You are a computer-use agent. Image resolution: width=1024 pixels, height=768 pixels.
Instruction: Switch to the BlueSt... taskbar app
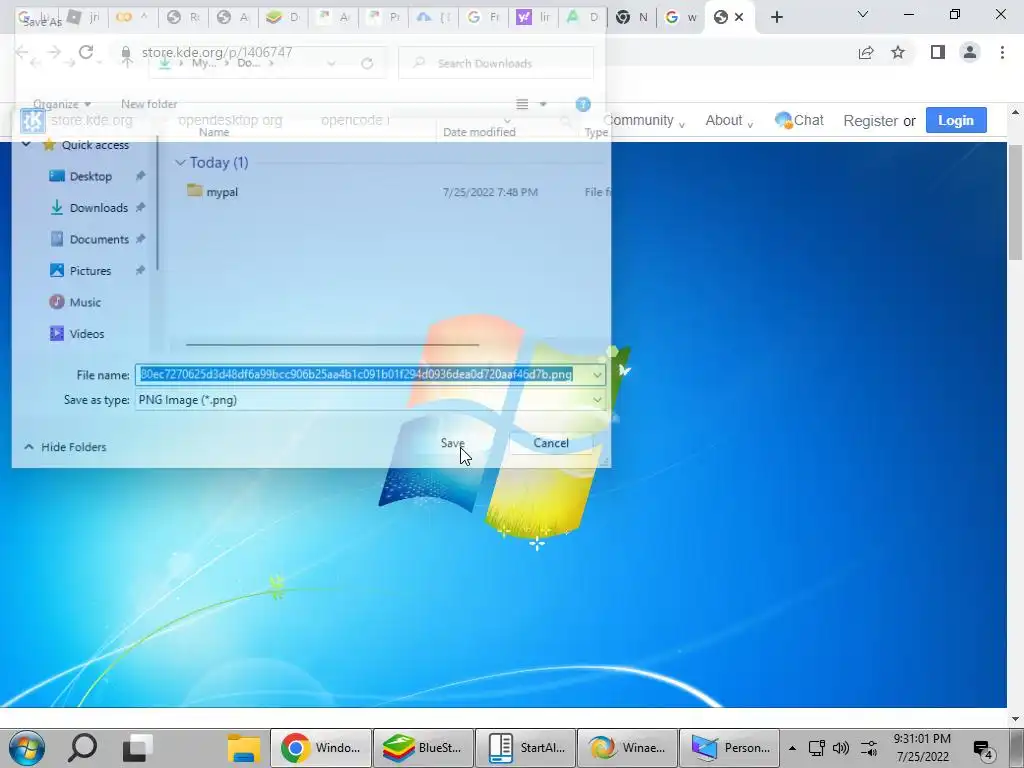(422, 748)
